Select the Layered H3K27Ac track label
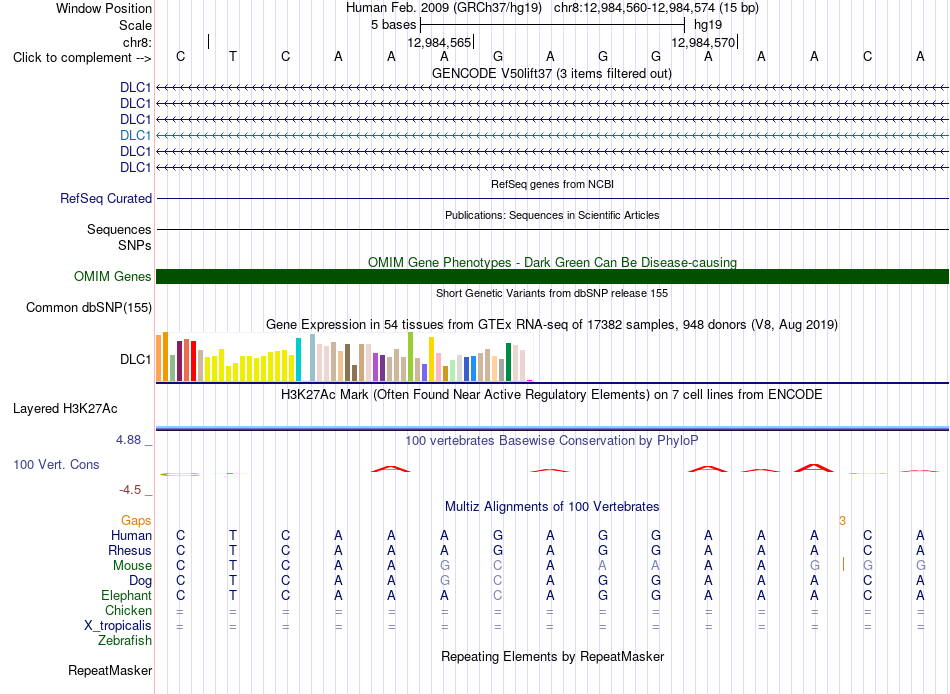This screenshot has width=950, height=694. [x=65, y=409]
